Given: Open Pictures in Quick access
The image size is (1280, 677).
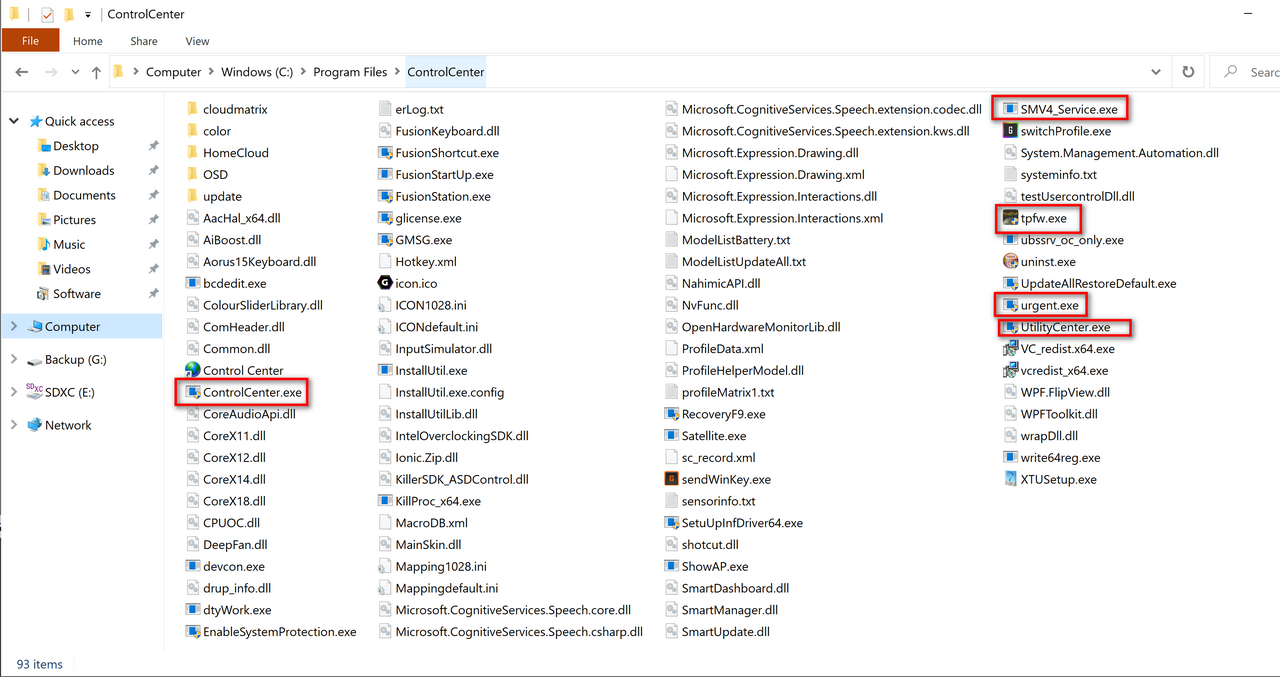Looking at the screenshot, I should 74,220.
